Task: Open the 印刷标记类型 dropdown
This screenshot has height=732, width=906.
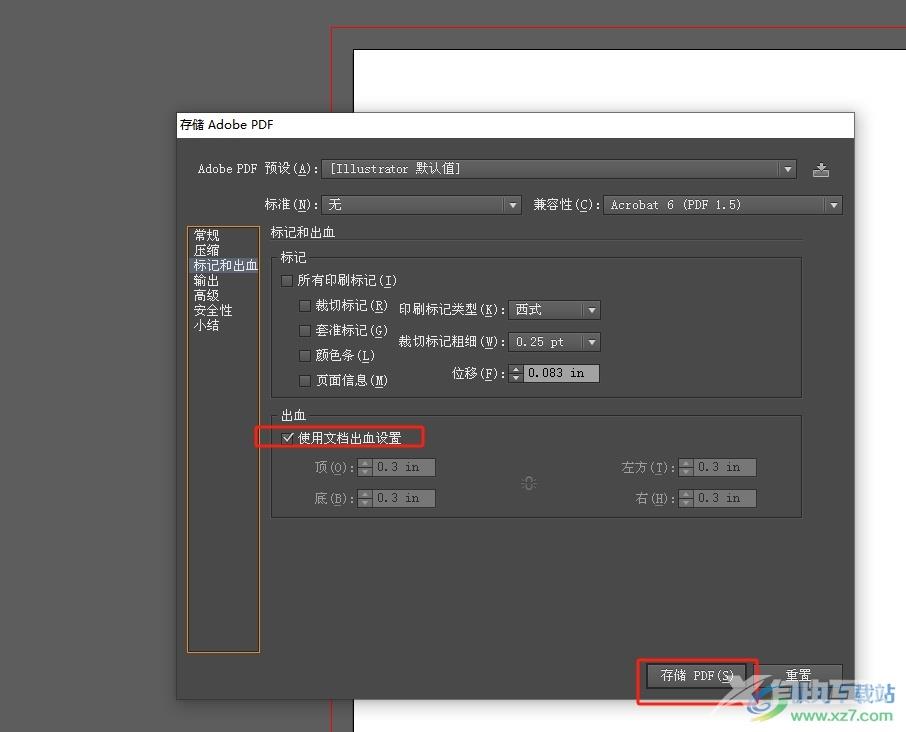Action: pyautogui.click(x=554, y=310)
